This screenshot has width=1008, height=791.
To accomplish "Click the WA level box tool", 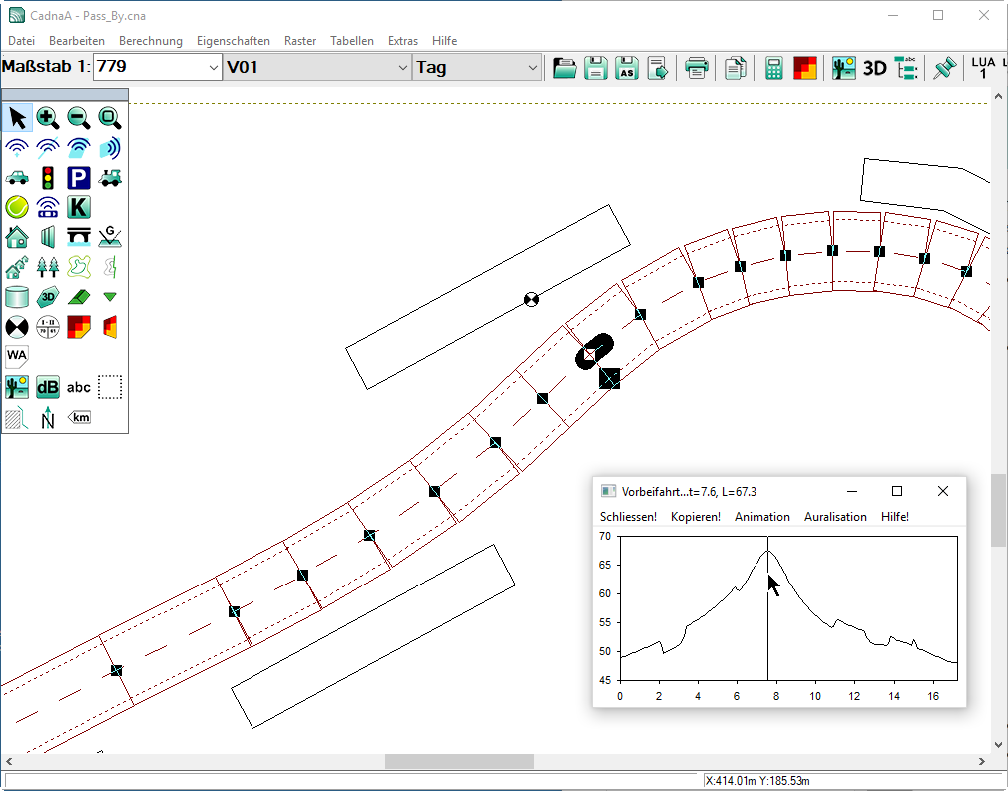I will [x=17, y=356].
